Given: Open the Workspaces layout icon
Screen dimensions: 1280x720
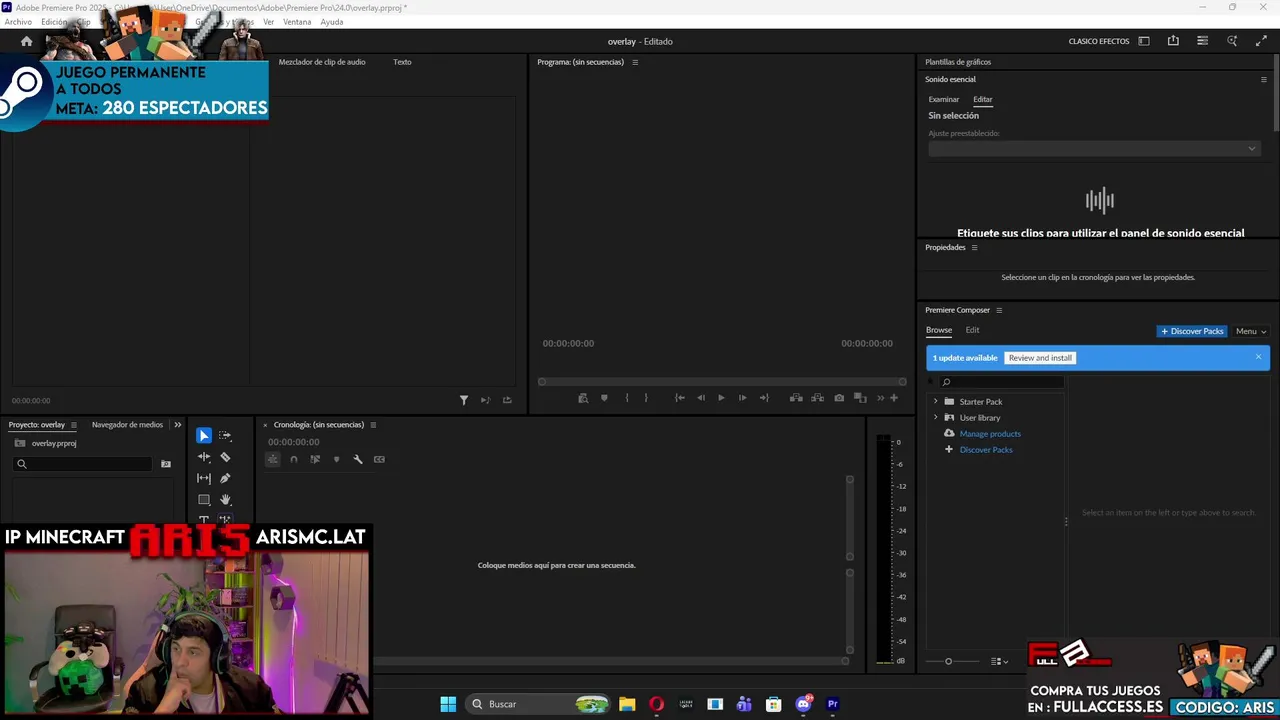Looking at the screenshot, I should (x=1144, y=41).
